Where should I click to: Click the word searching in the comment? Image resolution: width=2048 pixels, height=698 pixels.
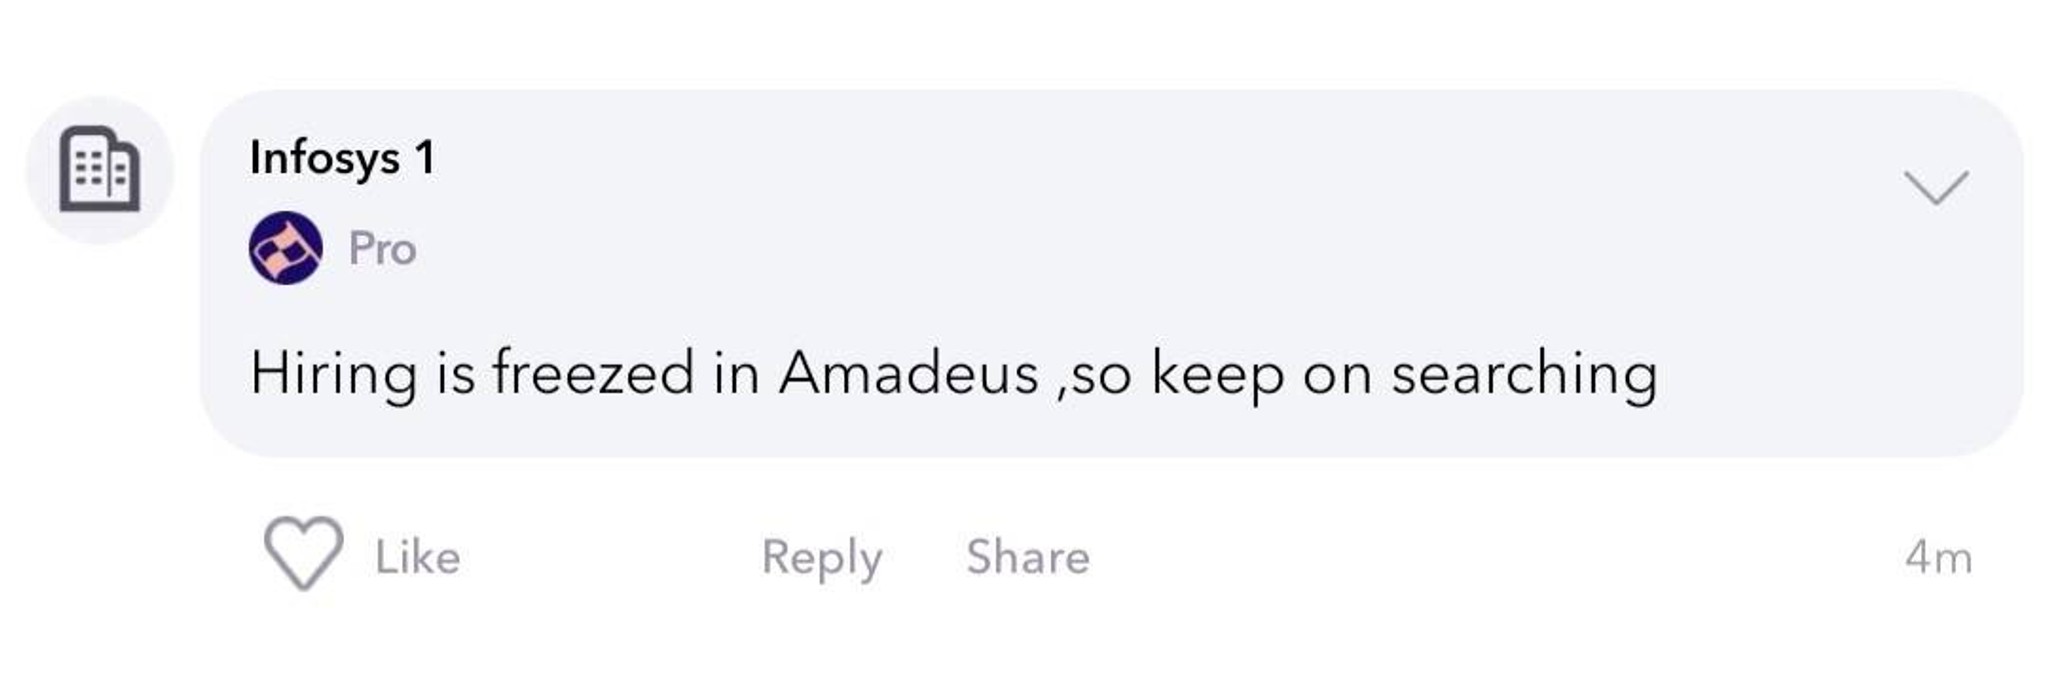[1524, 374]
